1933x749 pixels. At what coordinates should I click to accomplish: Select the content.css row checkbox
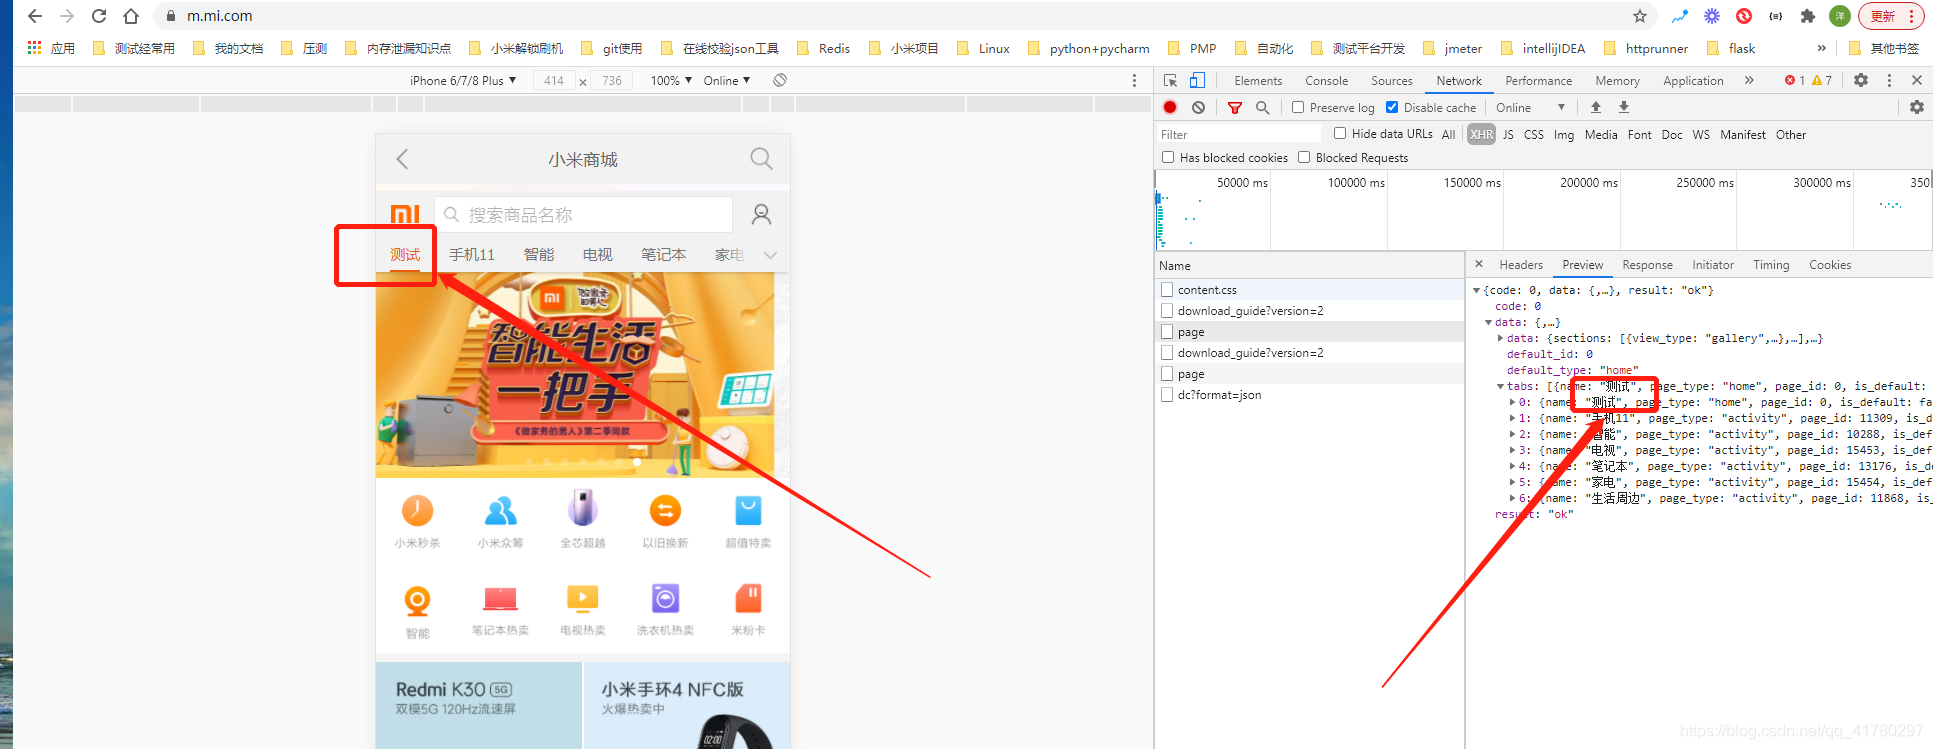click(1167, 289)
